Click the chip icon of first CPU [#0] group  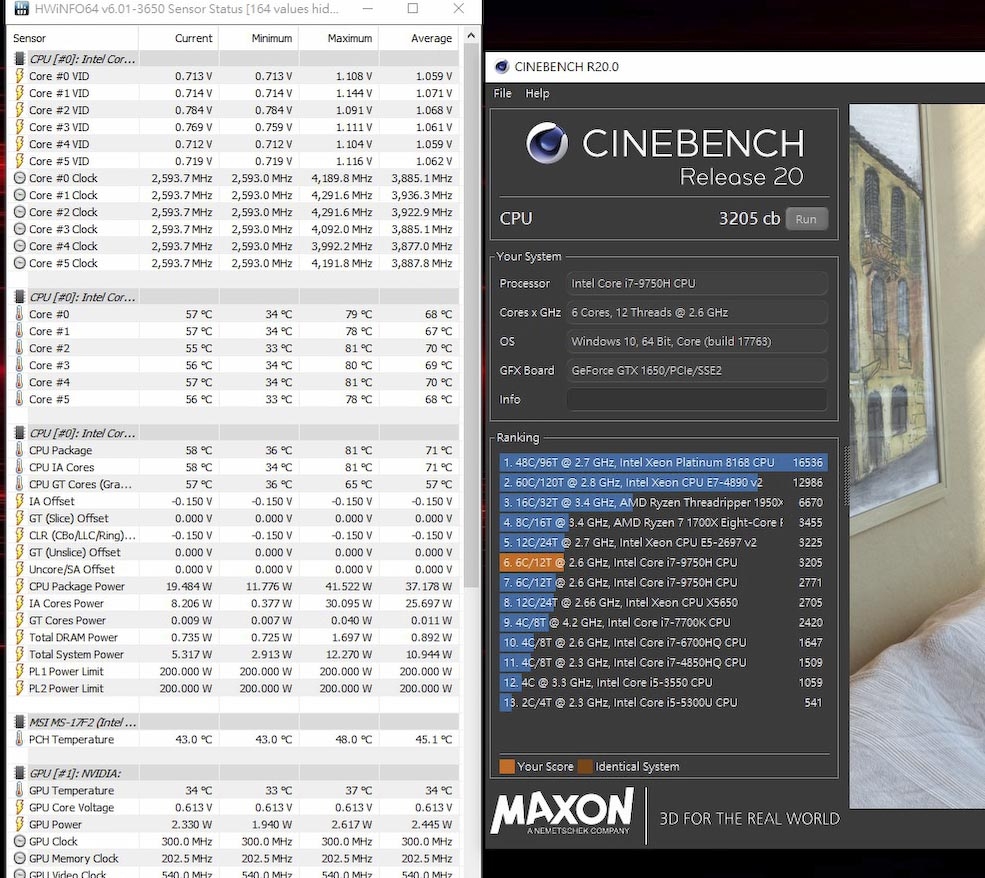pos(19,59)
